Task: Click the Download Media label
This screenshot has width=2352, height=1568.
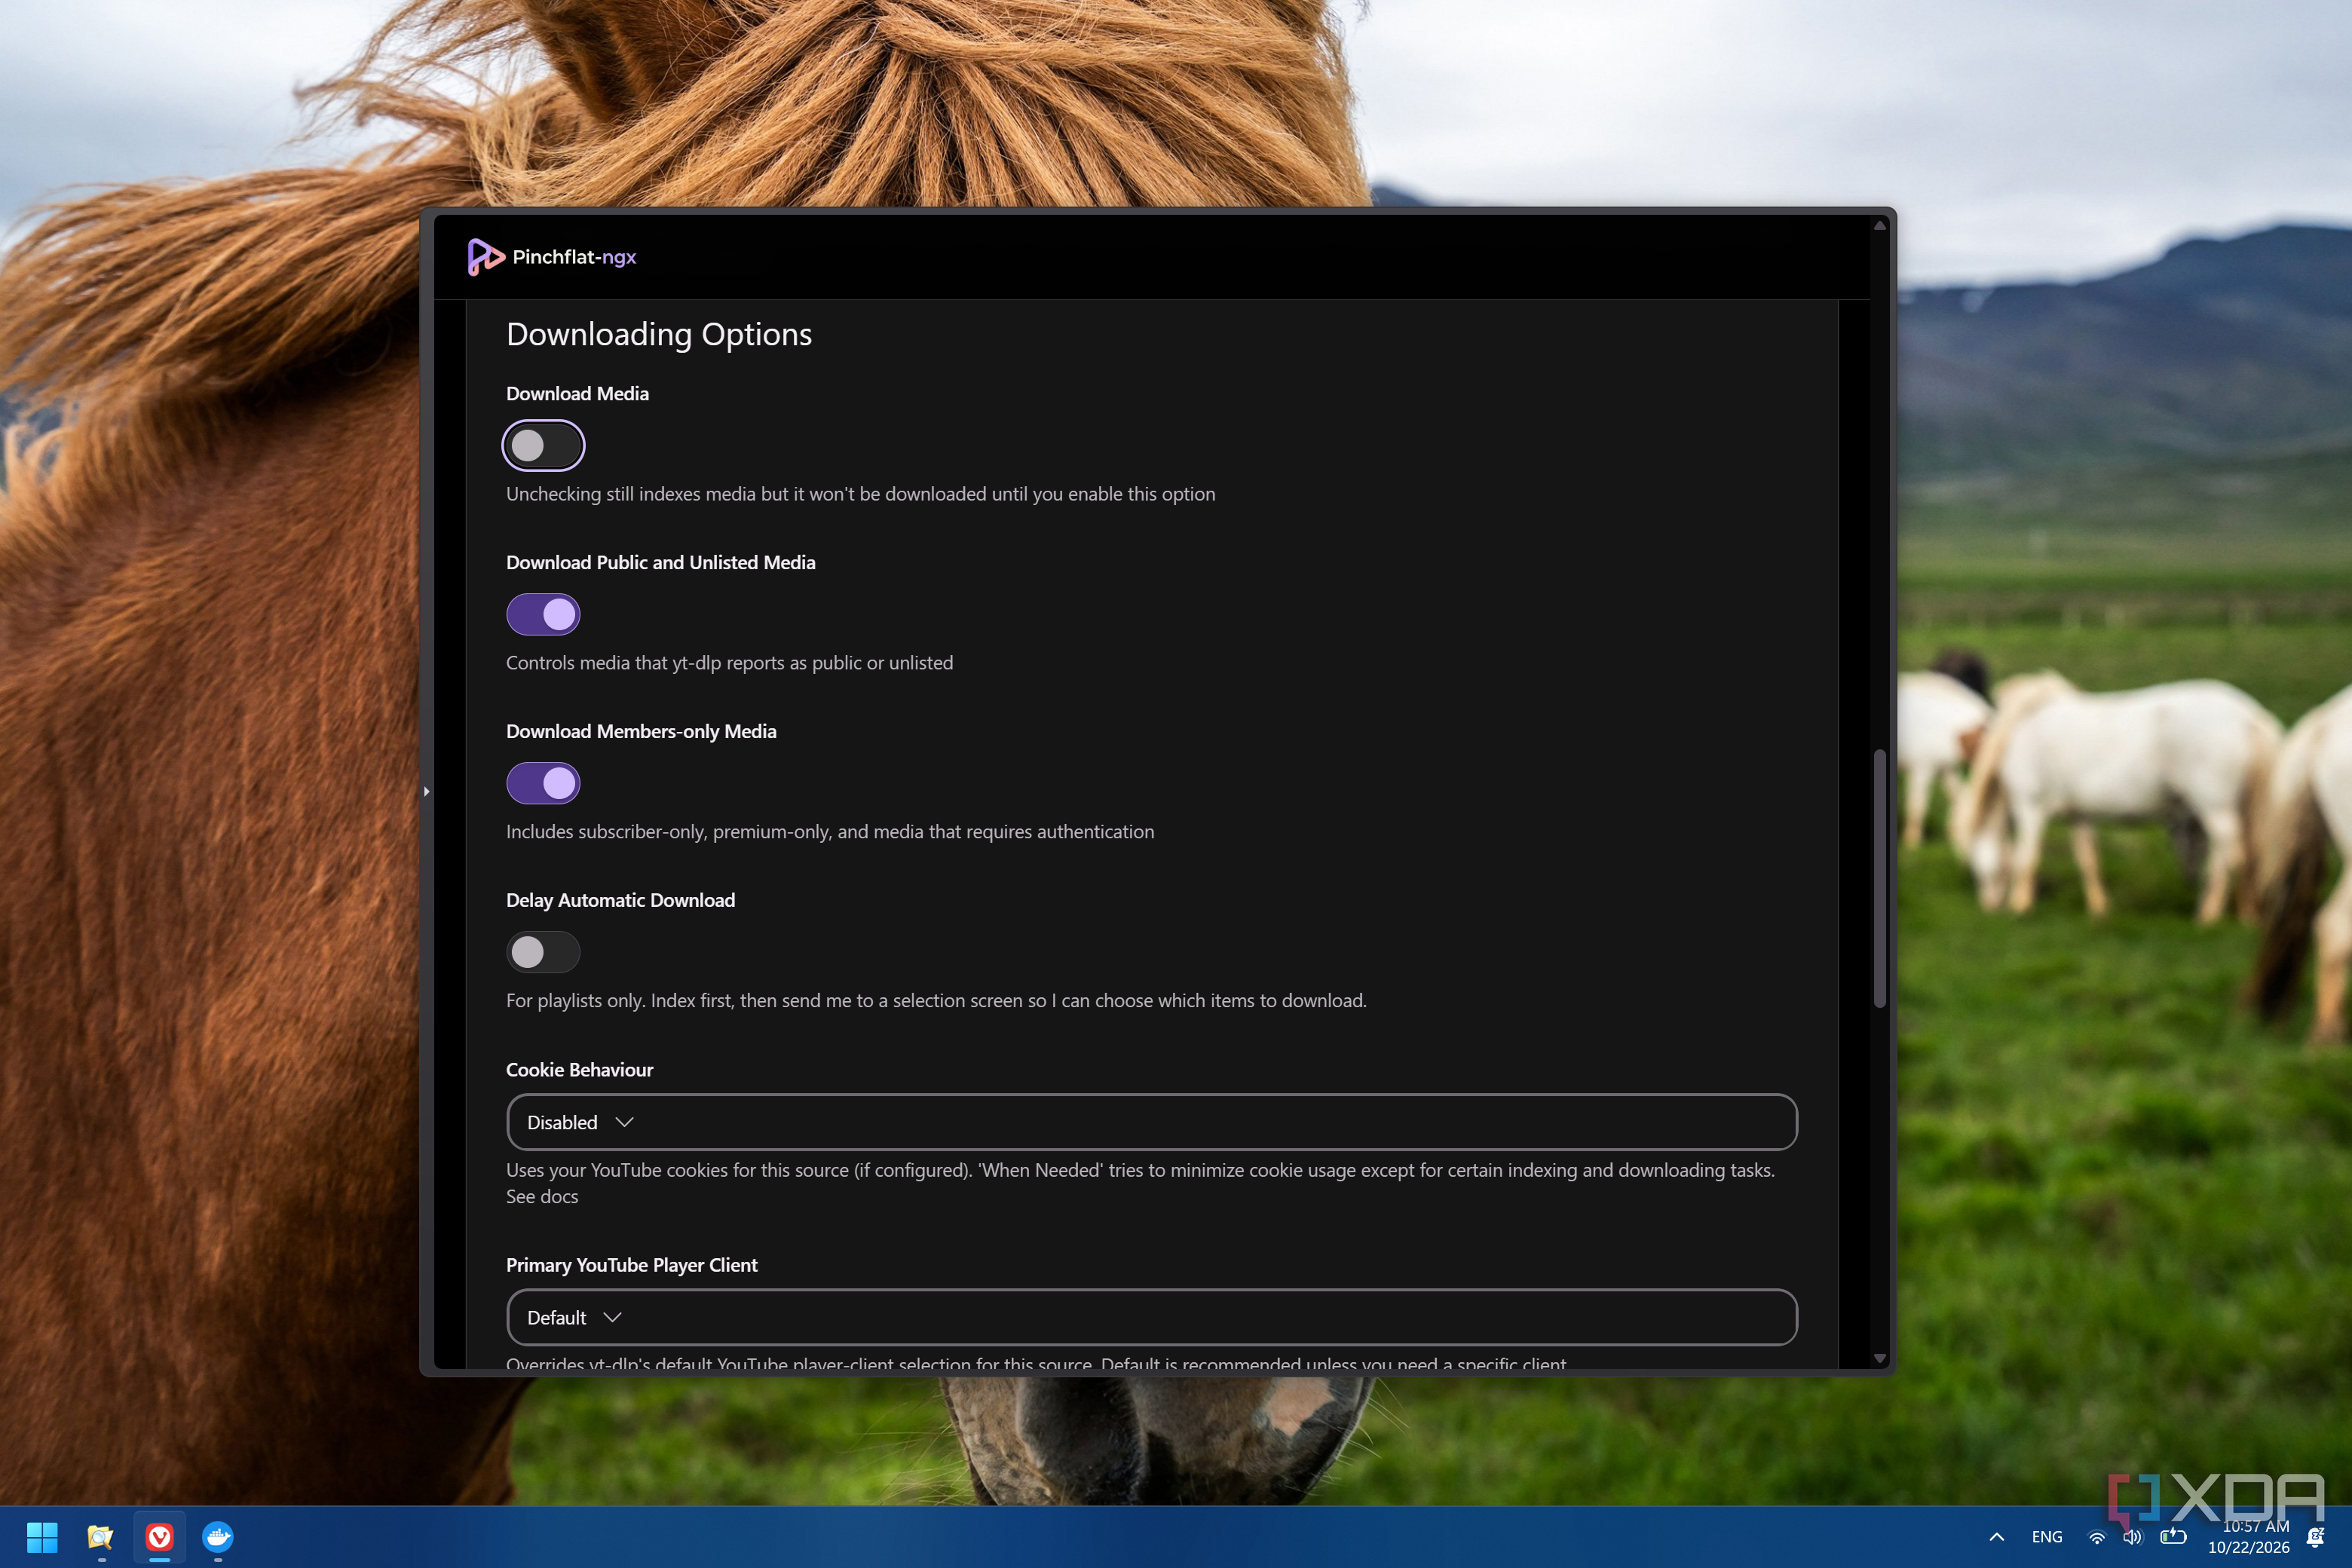Action: pyautogui.click(x=577, y=394)
